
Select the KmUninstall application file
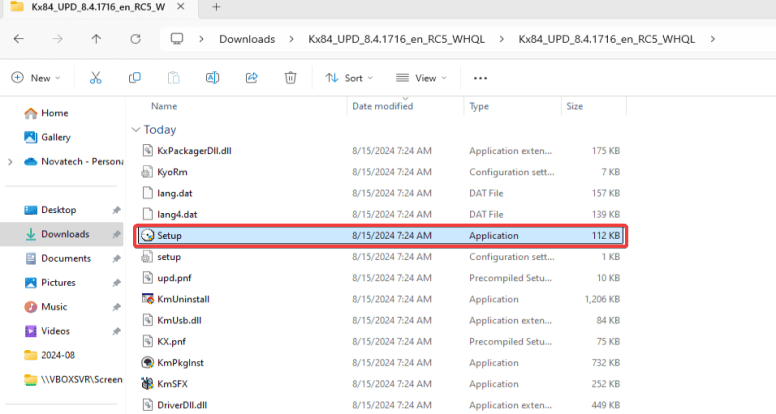[x=183, y=299]
